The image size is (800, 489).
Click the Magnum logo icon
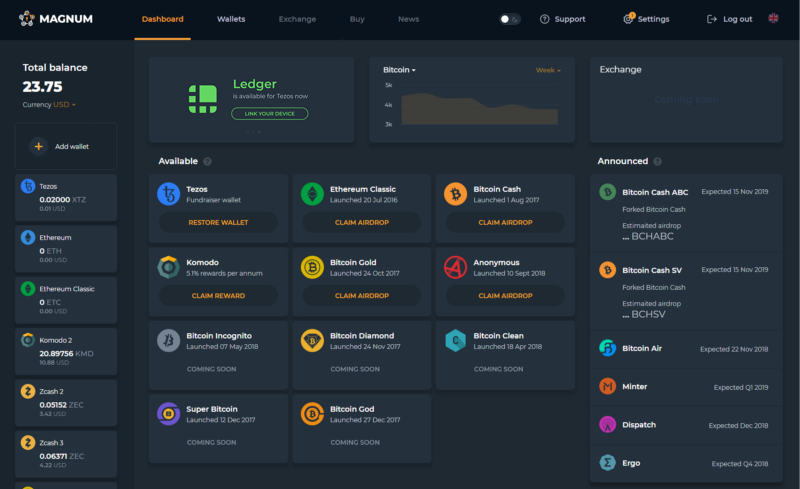(27, 18)
